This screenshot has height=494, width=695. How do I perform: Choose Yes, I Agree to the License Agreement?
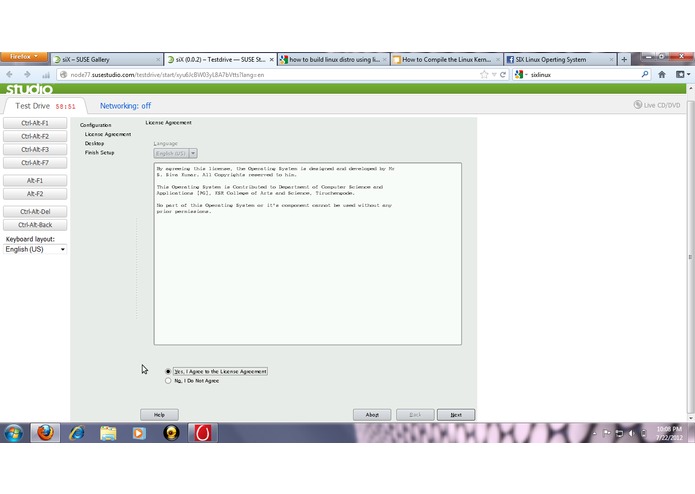[216, 372]
